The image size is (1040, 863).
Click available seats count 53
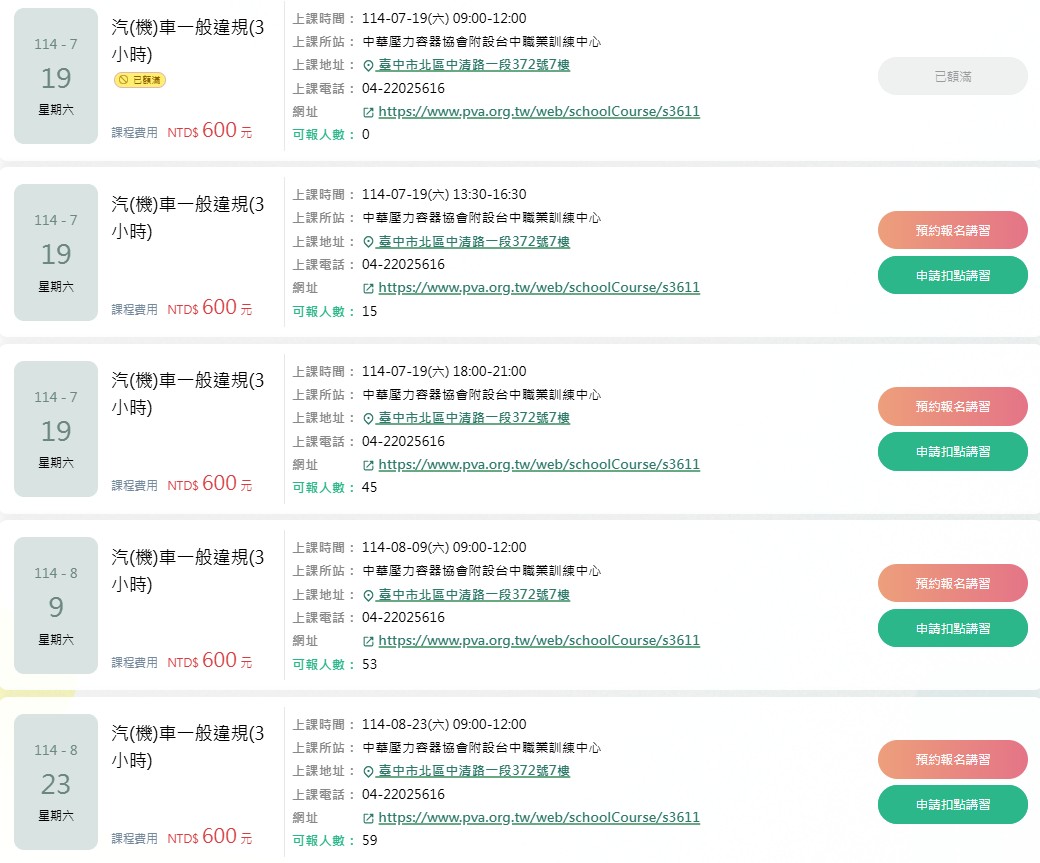point(369,664)
